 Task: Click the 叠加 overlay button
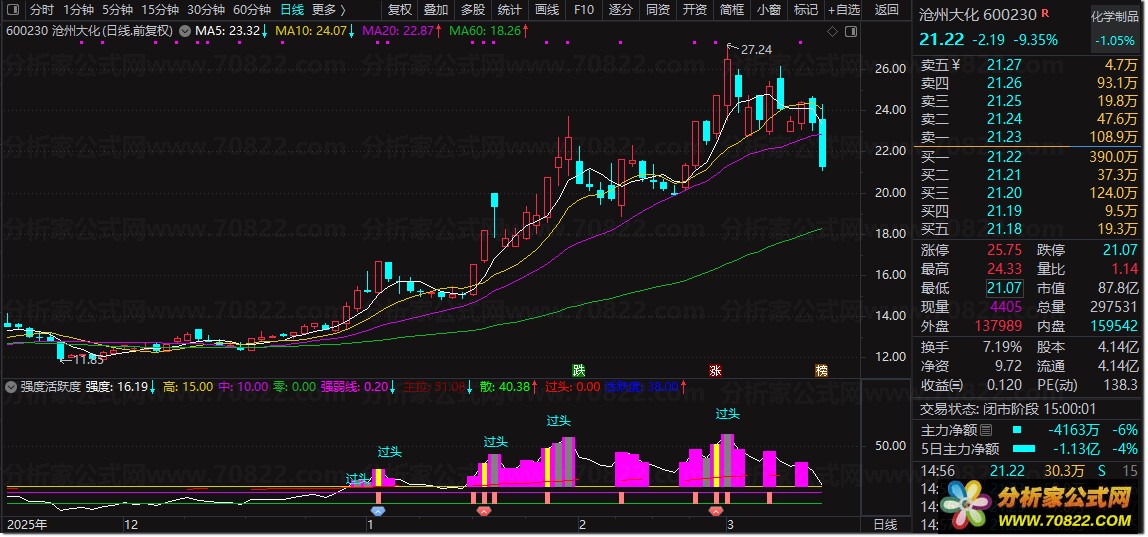(436, 10)
